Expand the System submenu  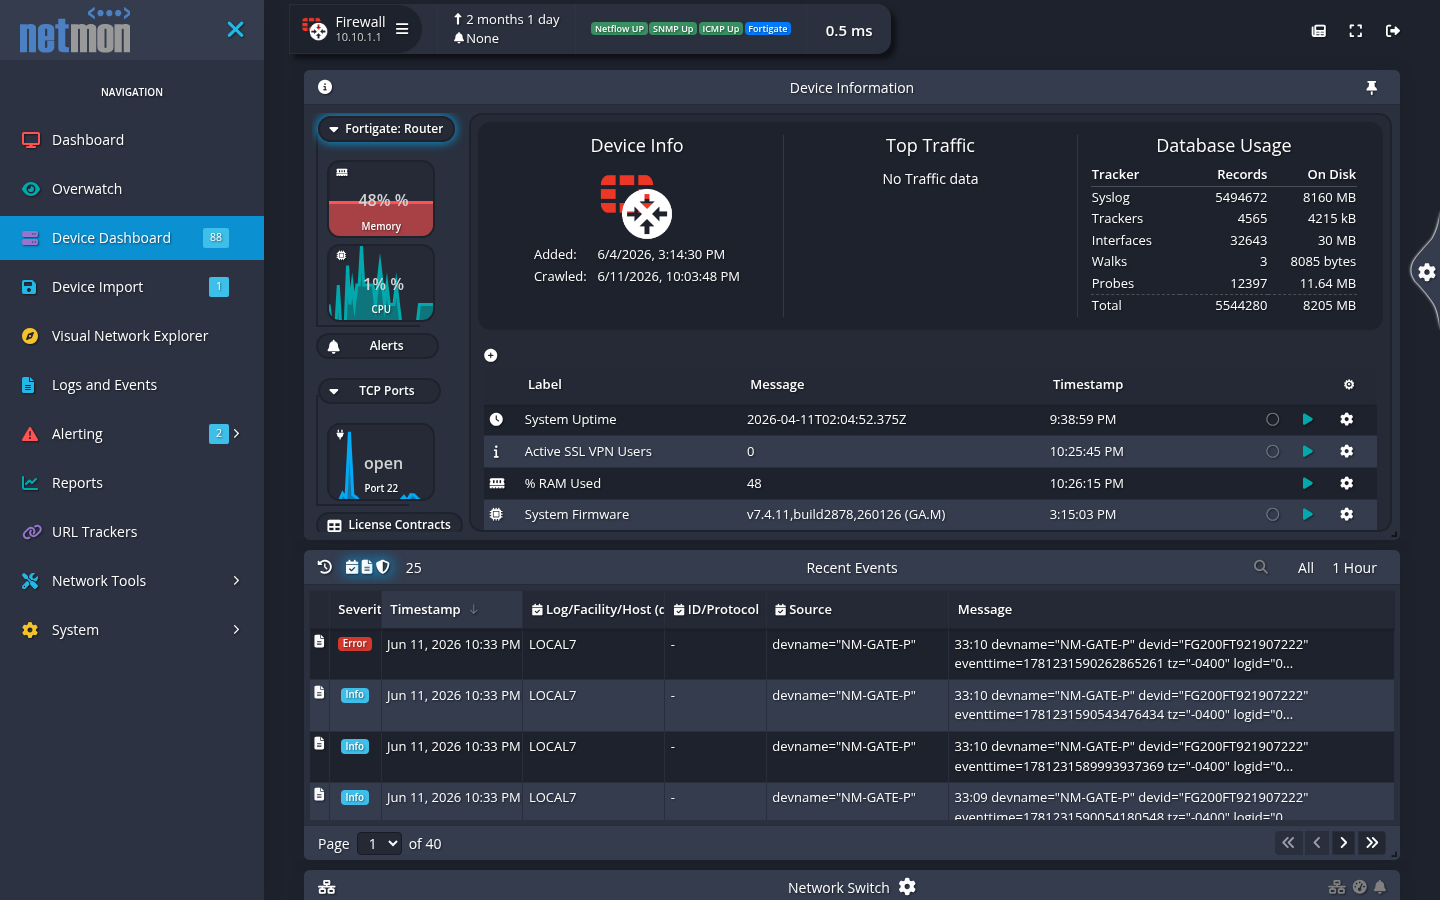point(132,630)
